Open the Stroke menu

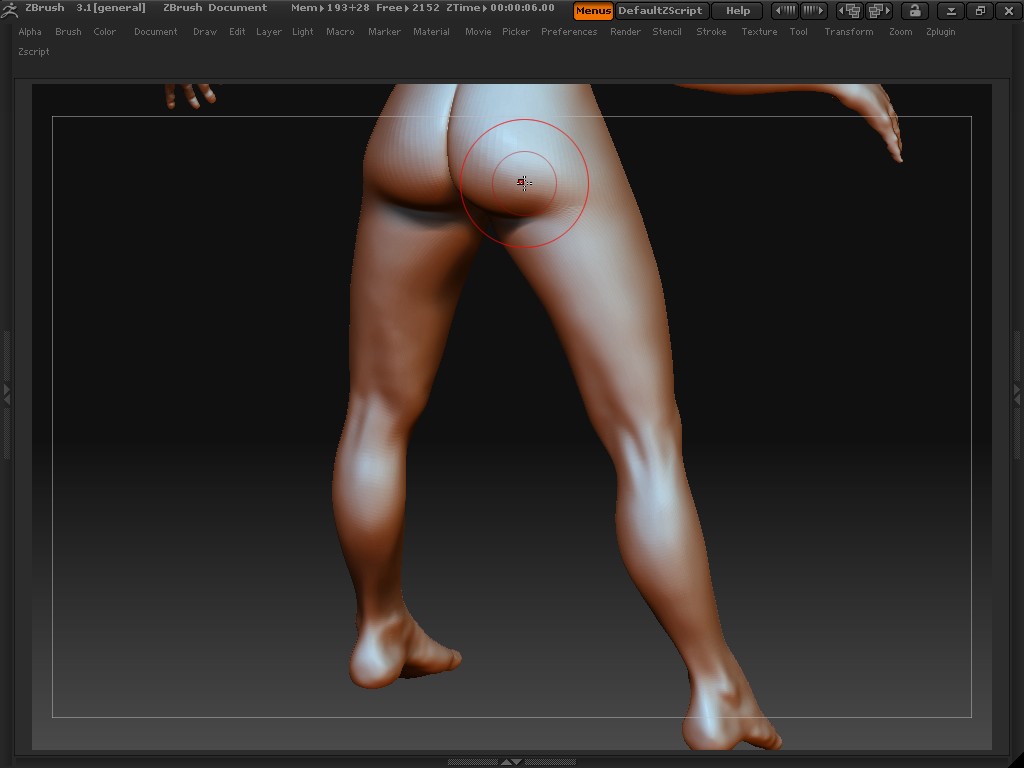click(x=711, y=31)
